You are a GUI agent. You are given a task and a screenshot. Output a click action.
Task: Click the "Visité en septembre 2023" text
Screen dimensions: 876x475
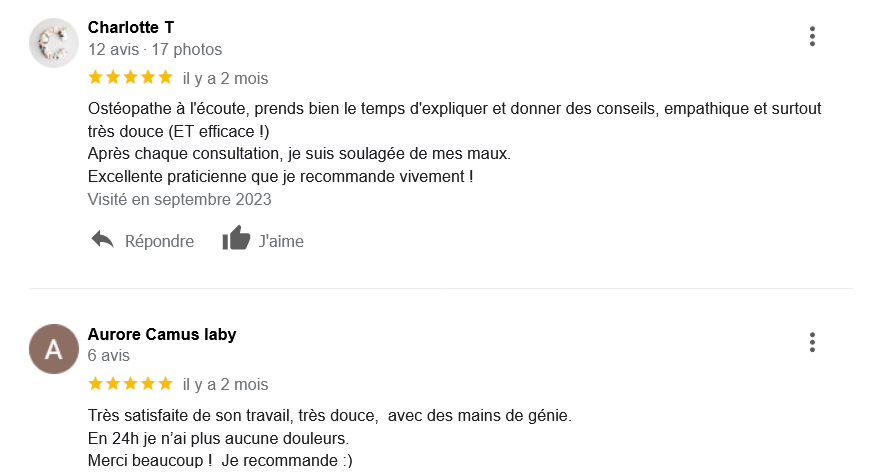coord(179,199)
